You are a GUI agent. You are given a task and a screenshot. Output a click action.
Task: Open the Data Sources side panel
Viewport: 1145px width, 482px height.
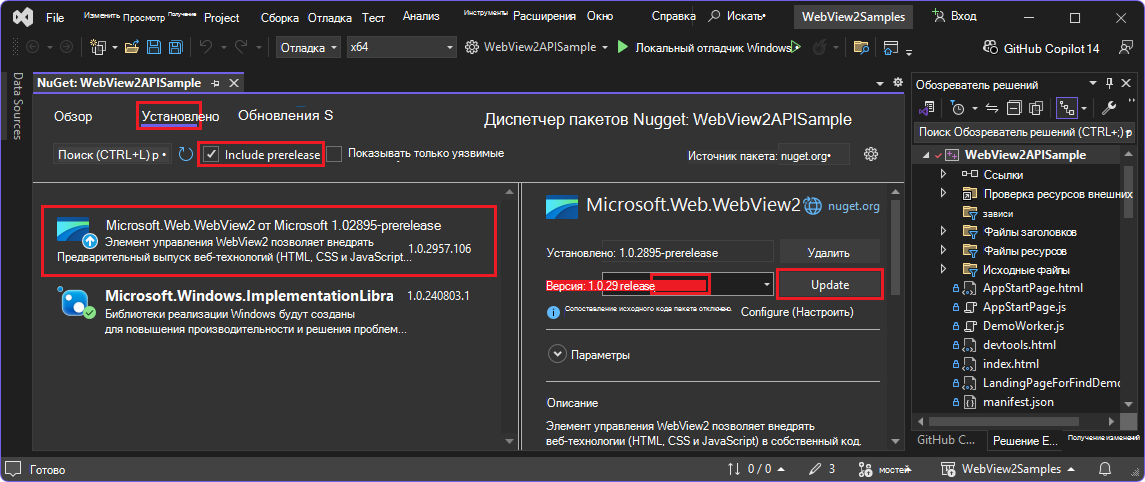pyautogui.click(x=18, y=105)
